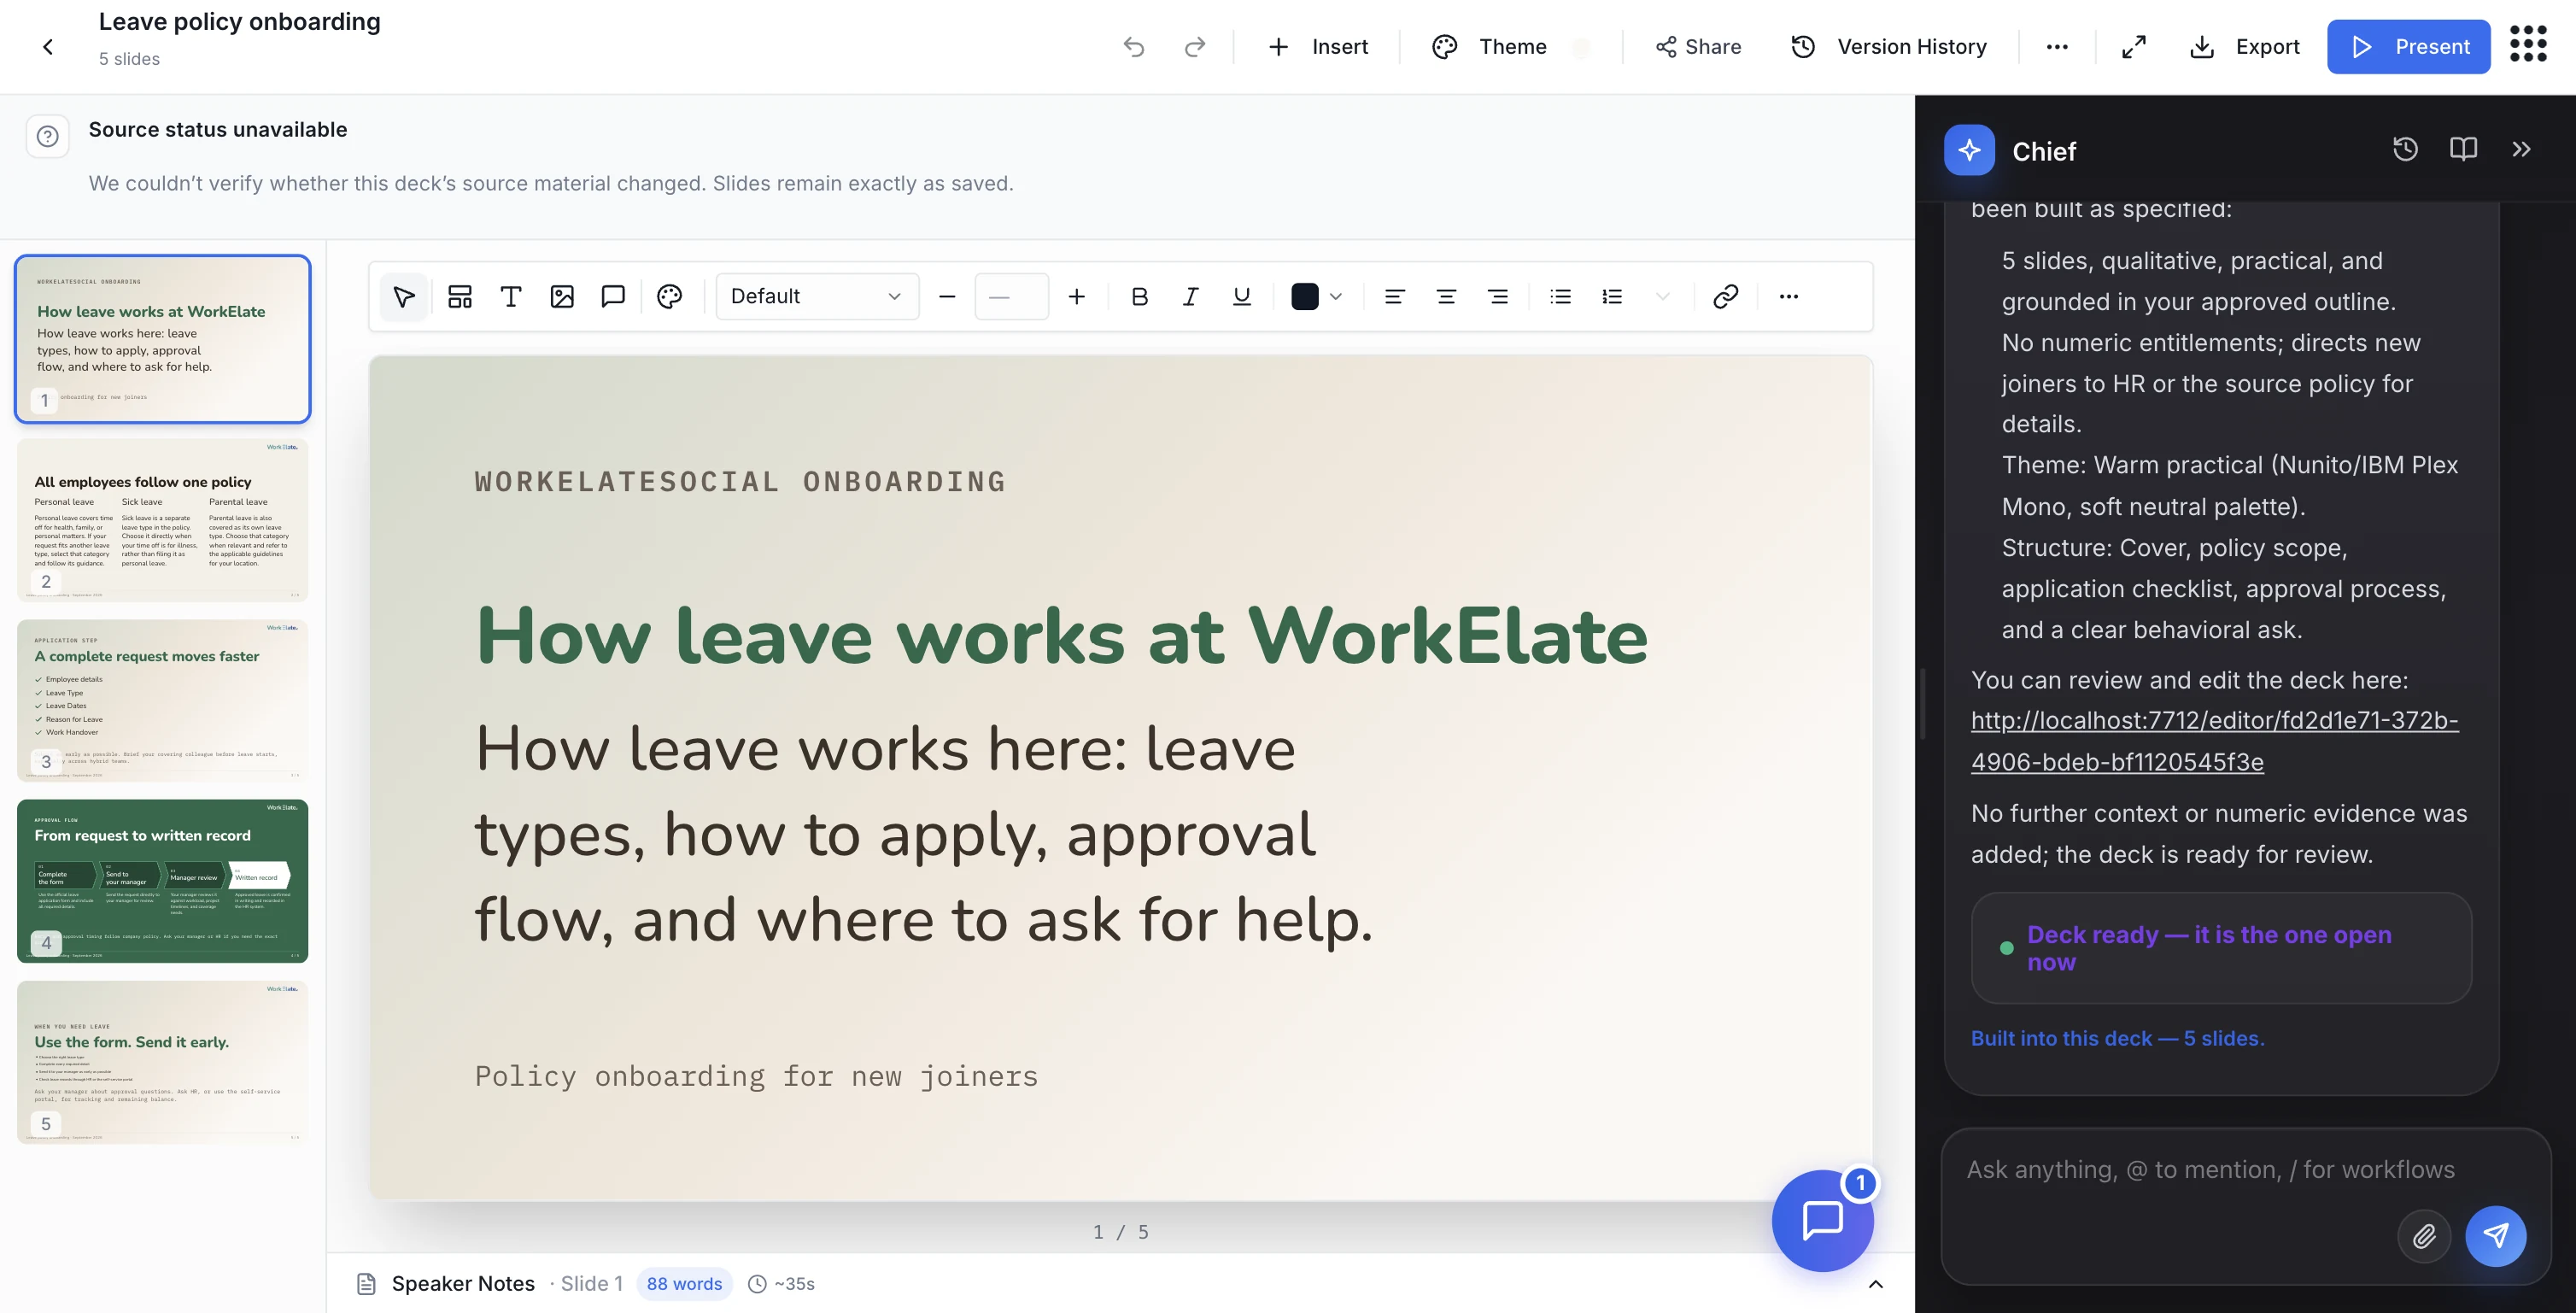Select slide 2 'All employees follow one policy'
This screenshot has height=1313, width=2576.
[x=162, y=520]
